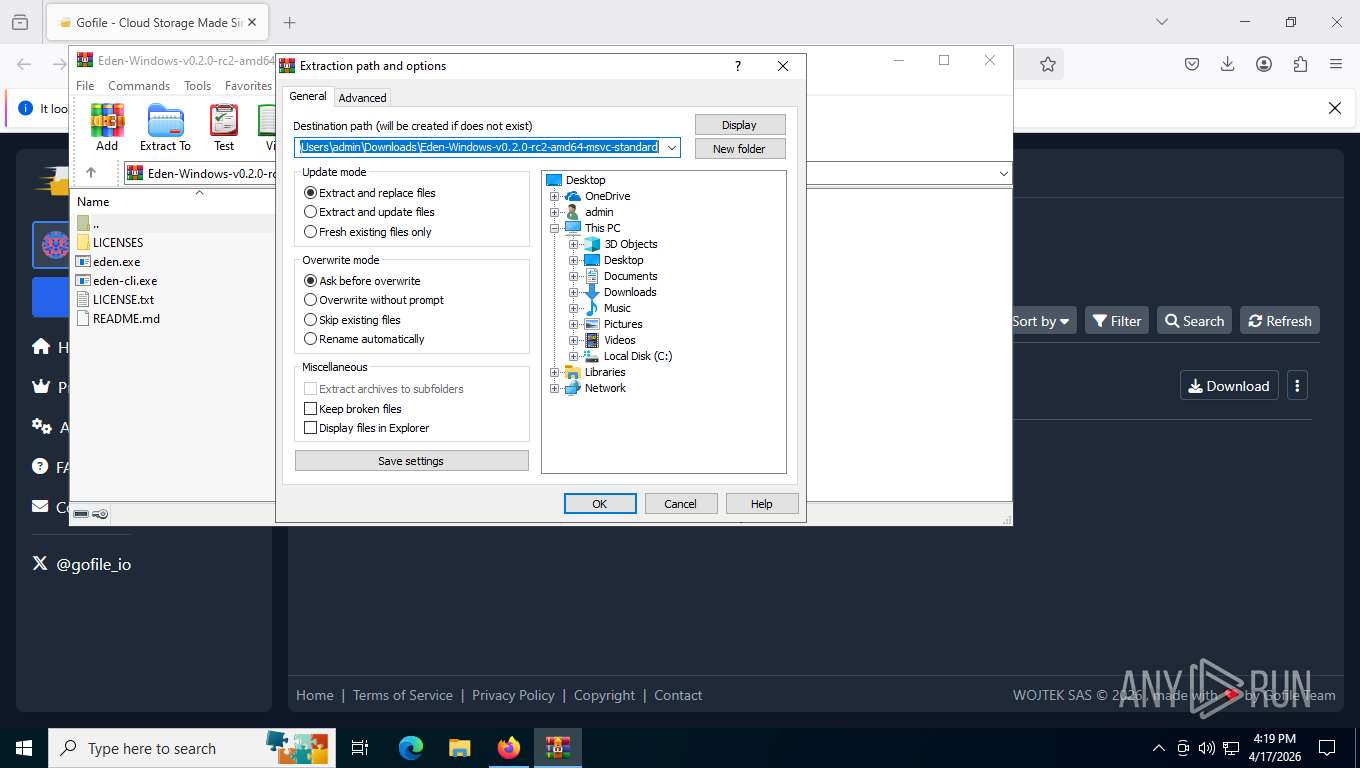Click the Add icon in WinRAR toolbar

click(x=107, y=127)
